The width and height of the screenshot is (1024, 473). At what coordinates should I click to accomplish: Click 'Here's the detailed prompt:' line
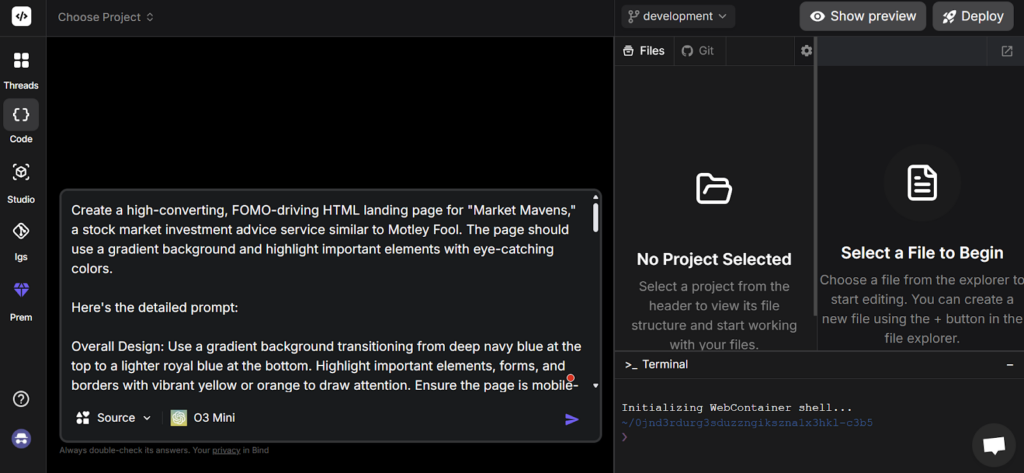coord(155,307)
